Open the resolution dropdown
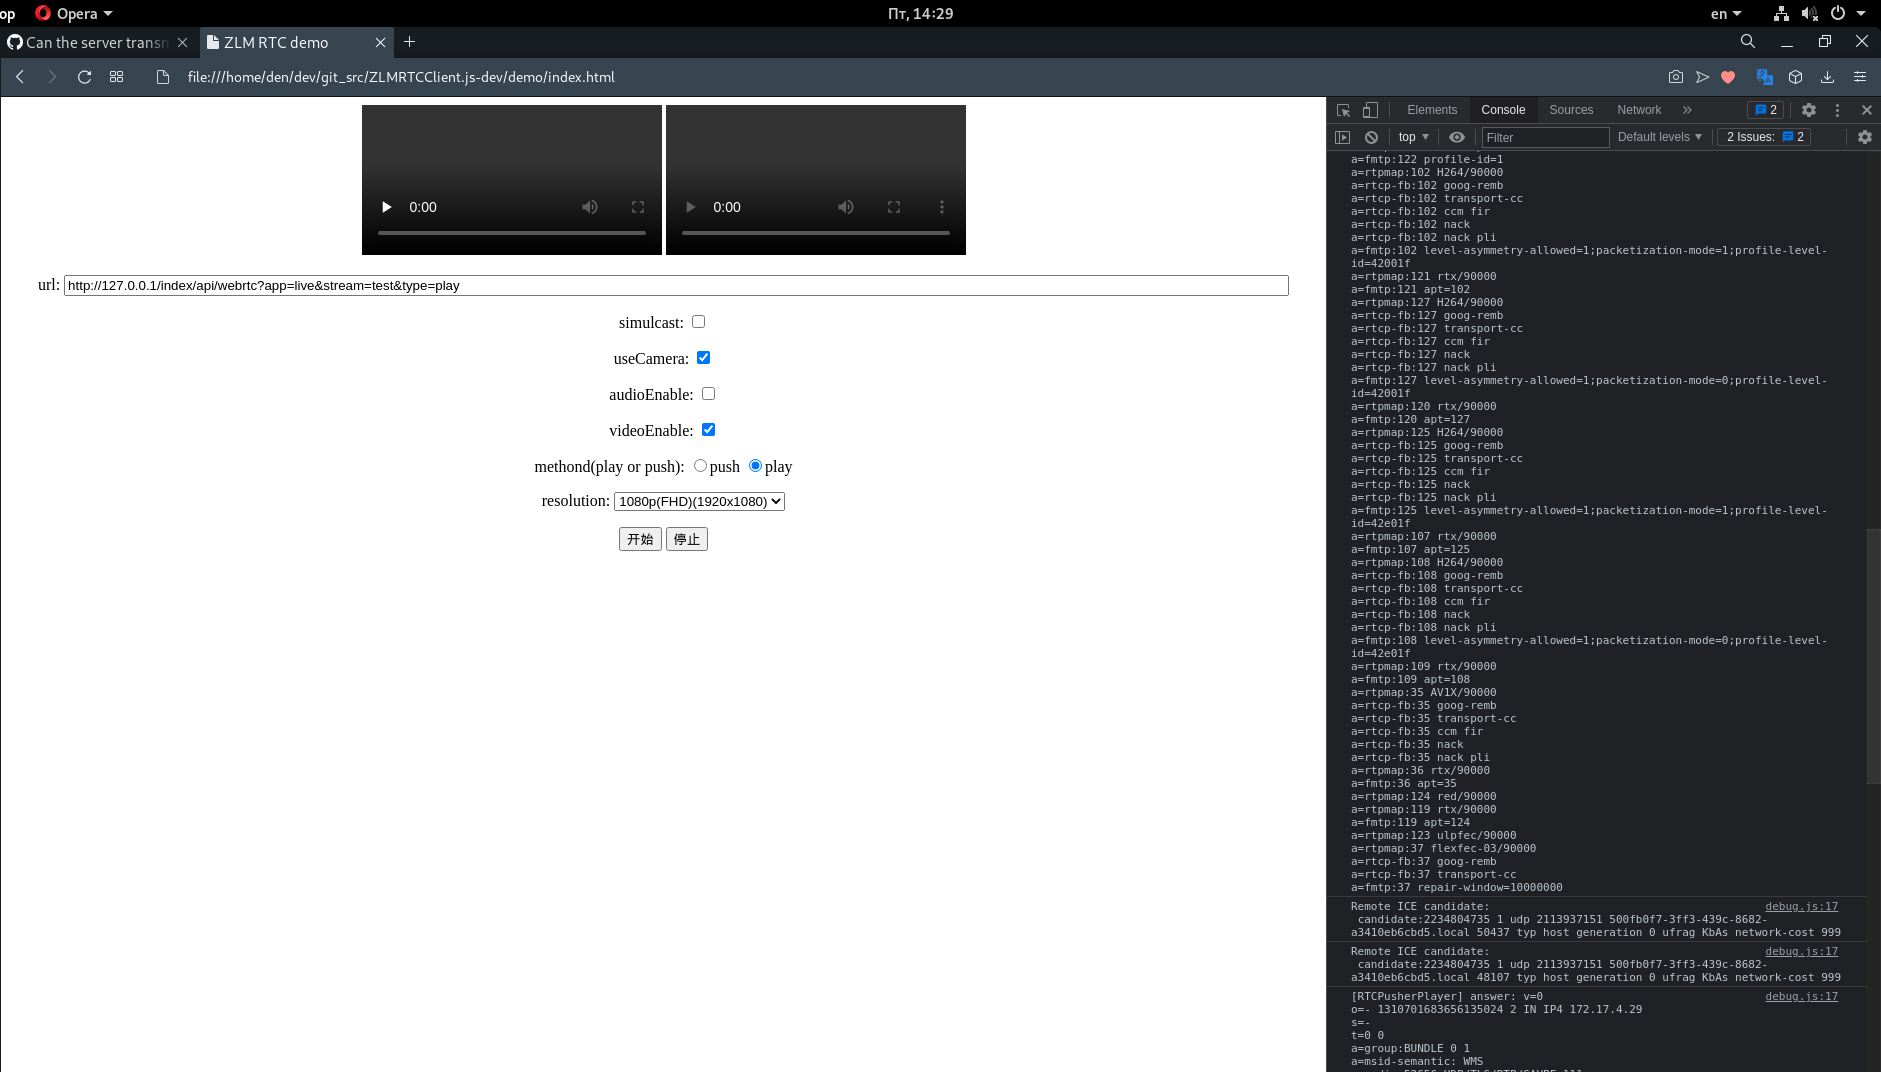 click(x=699, y=501)
